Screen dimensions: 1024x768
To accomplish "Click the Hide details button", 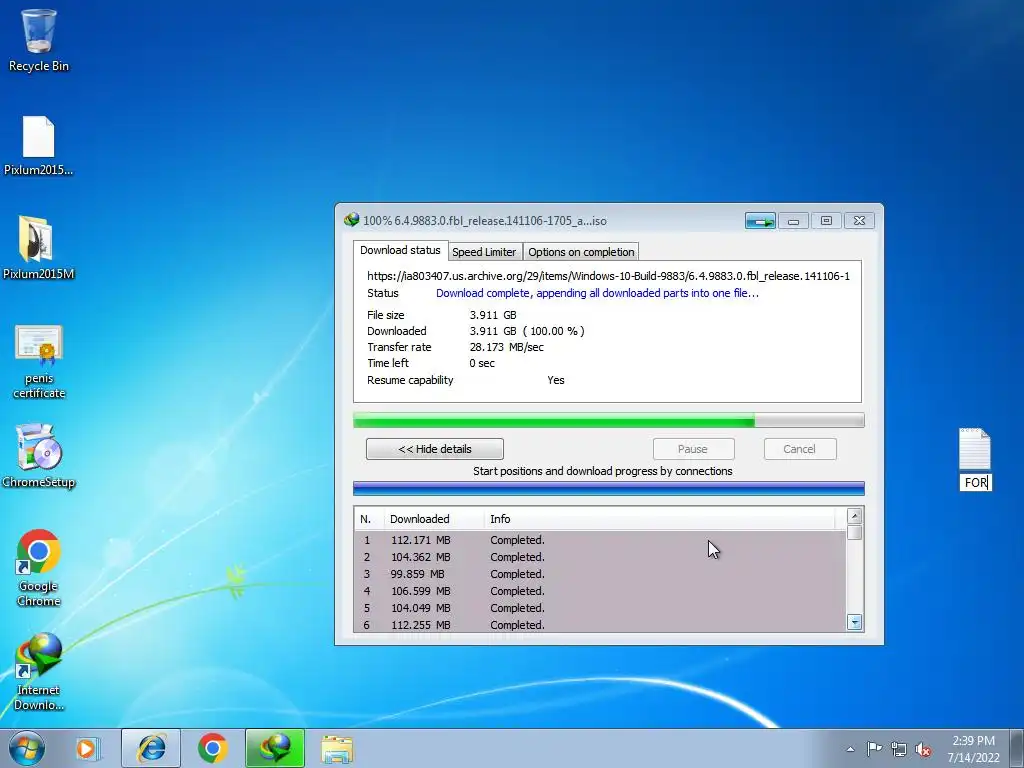I will 435,449.
